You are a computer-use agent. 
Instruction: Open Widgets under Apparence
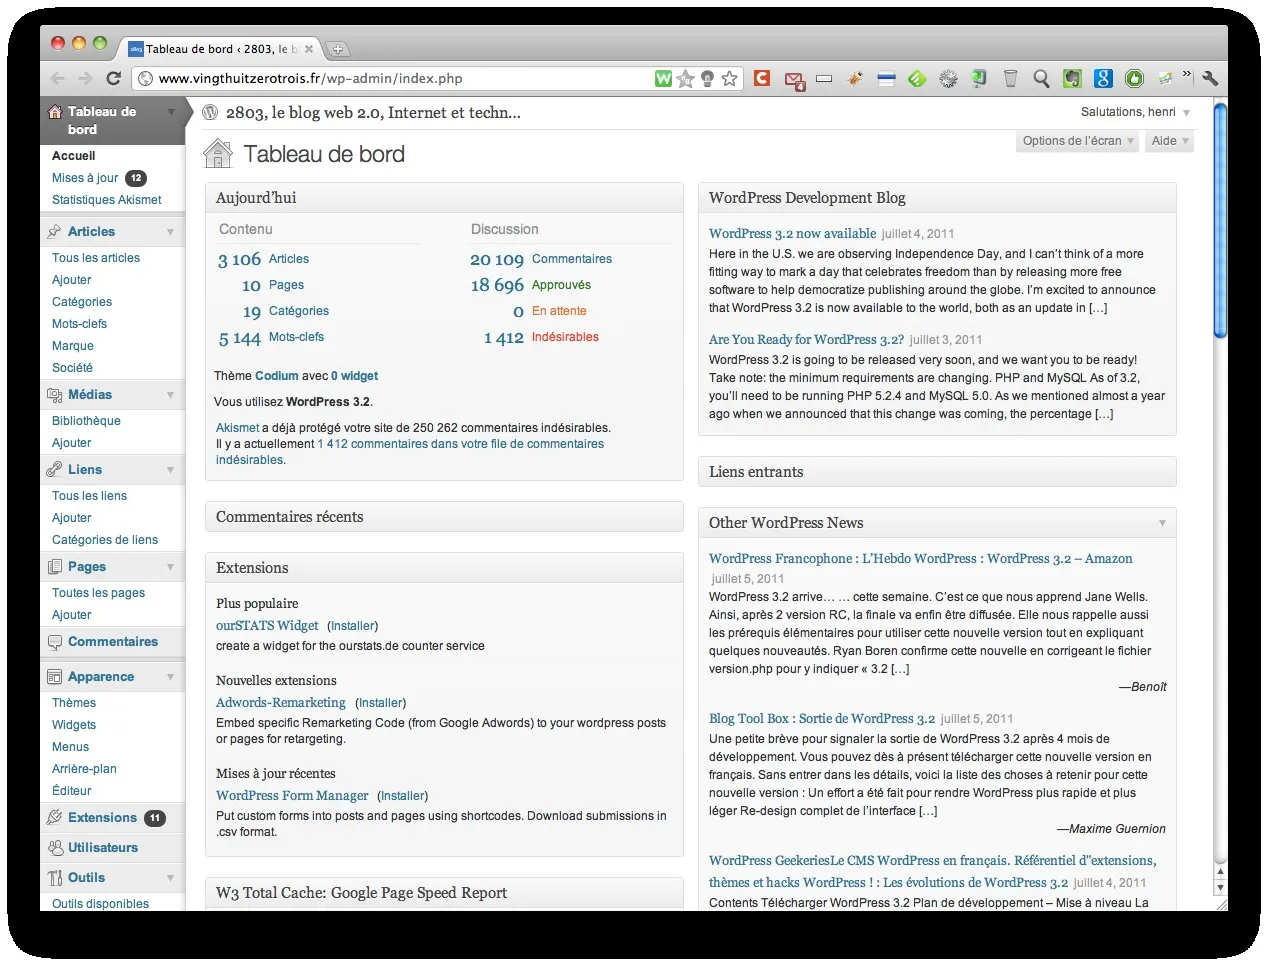74,725
